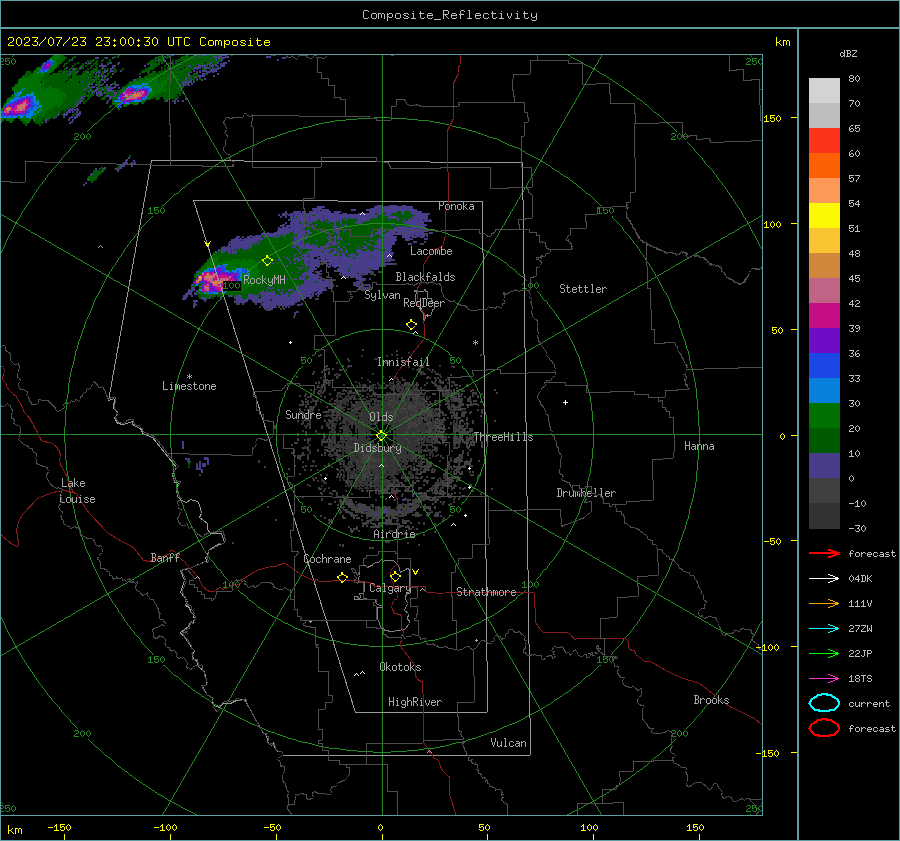Screen dimensions: 900x841
Task: Click the Sylvan label
Action: pyautogui.click(x=382, y=295)
